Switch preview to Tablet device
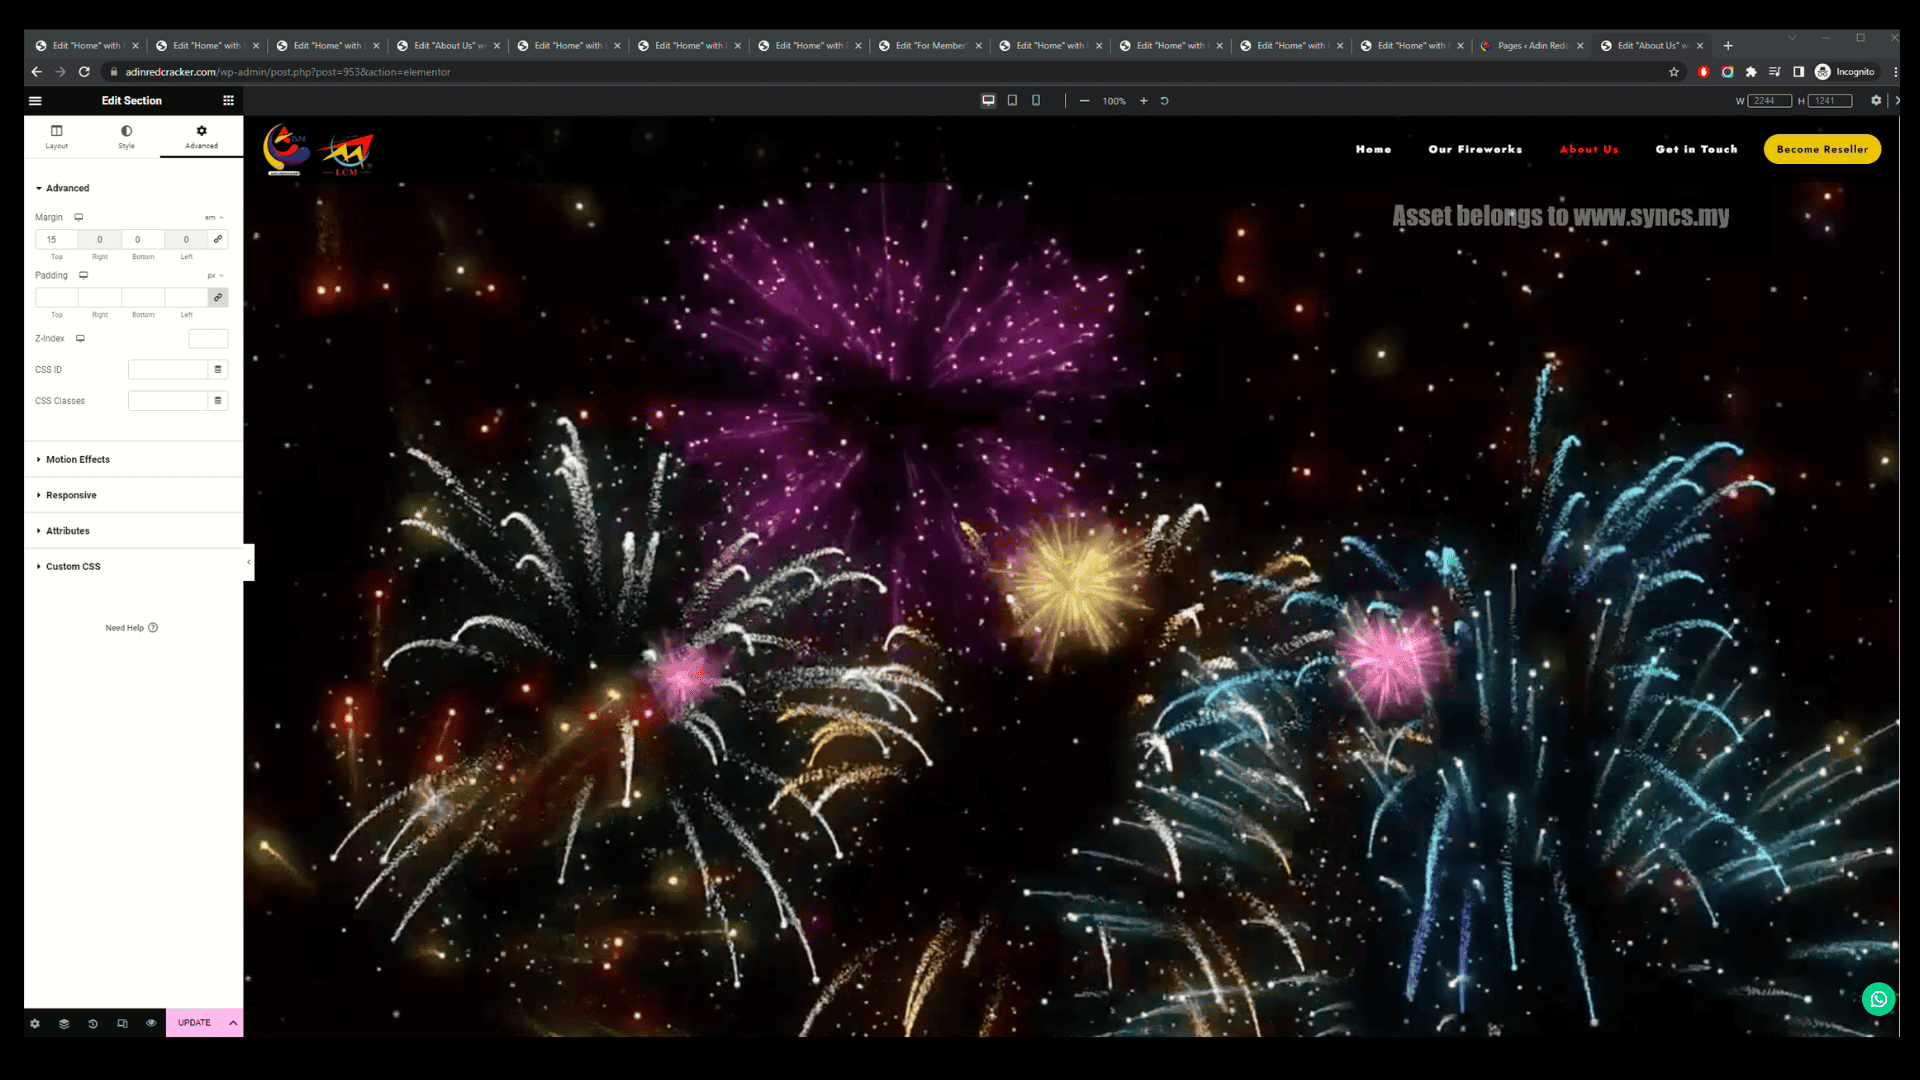 coord(1012,100)
